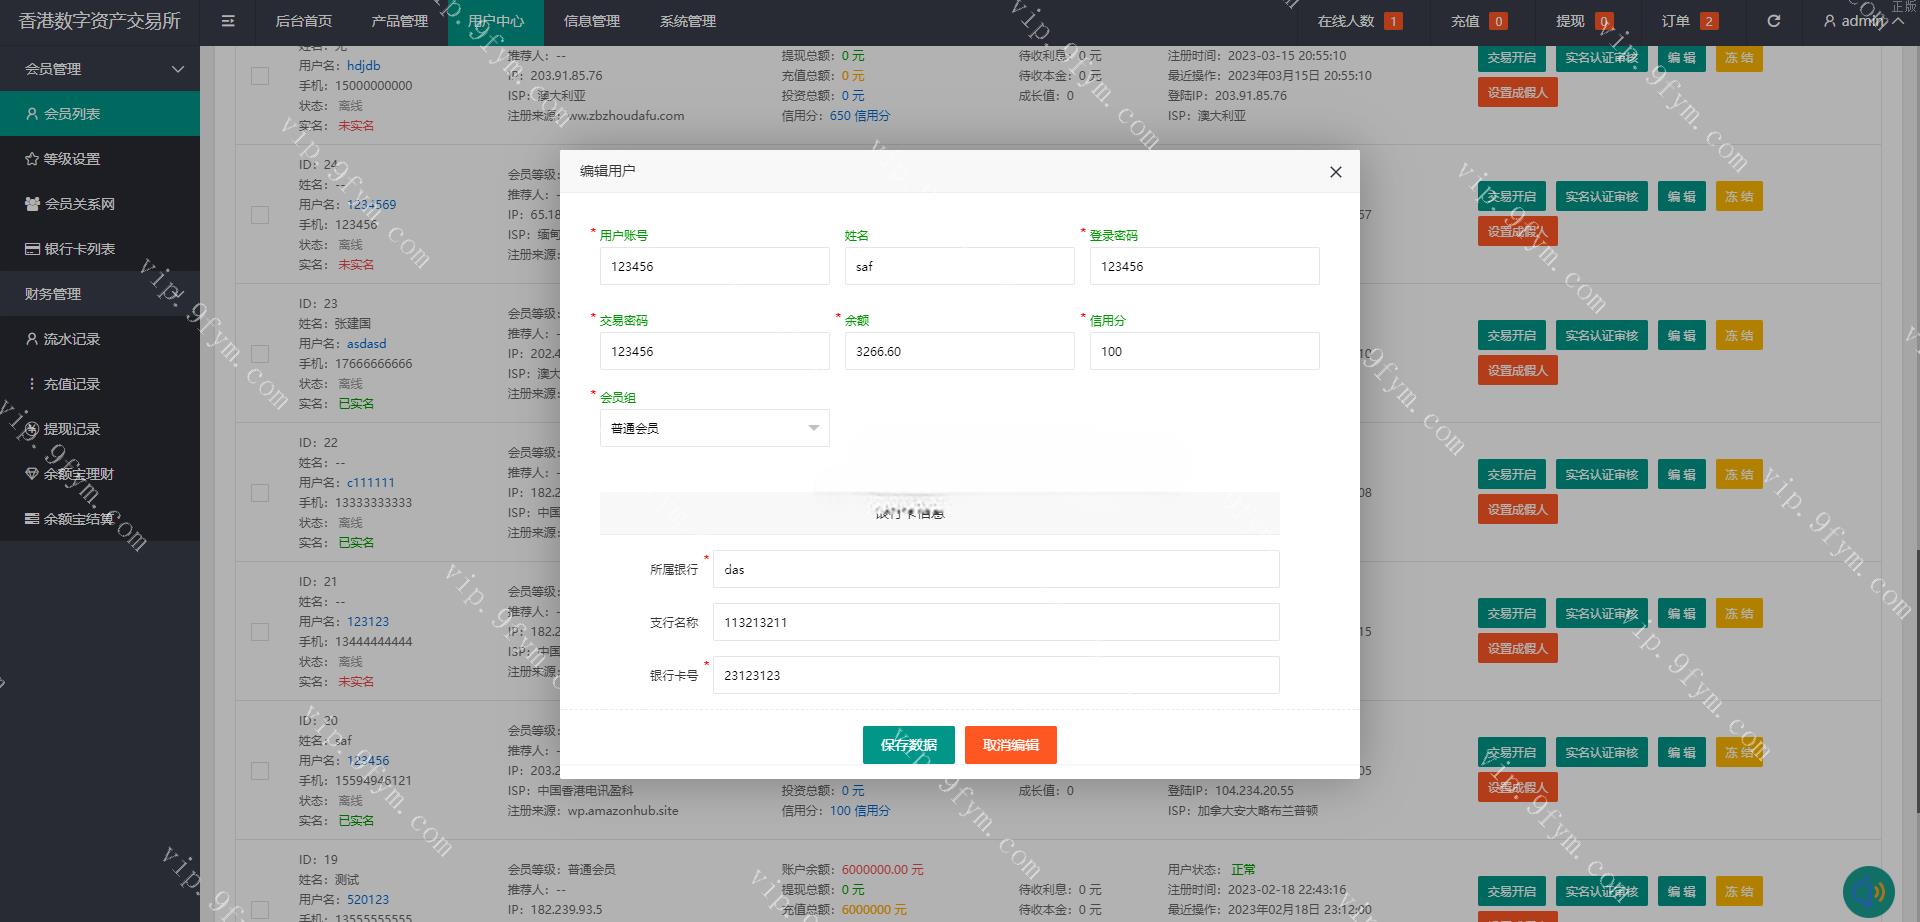Click the floating green sound icon
This screenshot has height=922, width=1920.
(1868, 891)
